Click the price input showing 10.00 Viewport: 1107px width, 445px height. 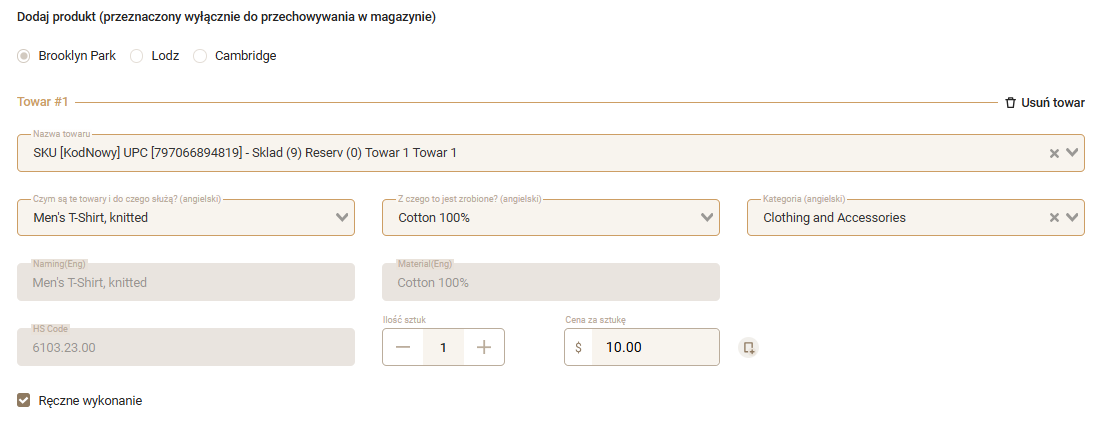point(654,347)
